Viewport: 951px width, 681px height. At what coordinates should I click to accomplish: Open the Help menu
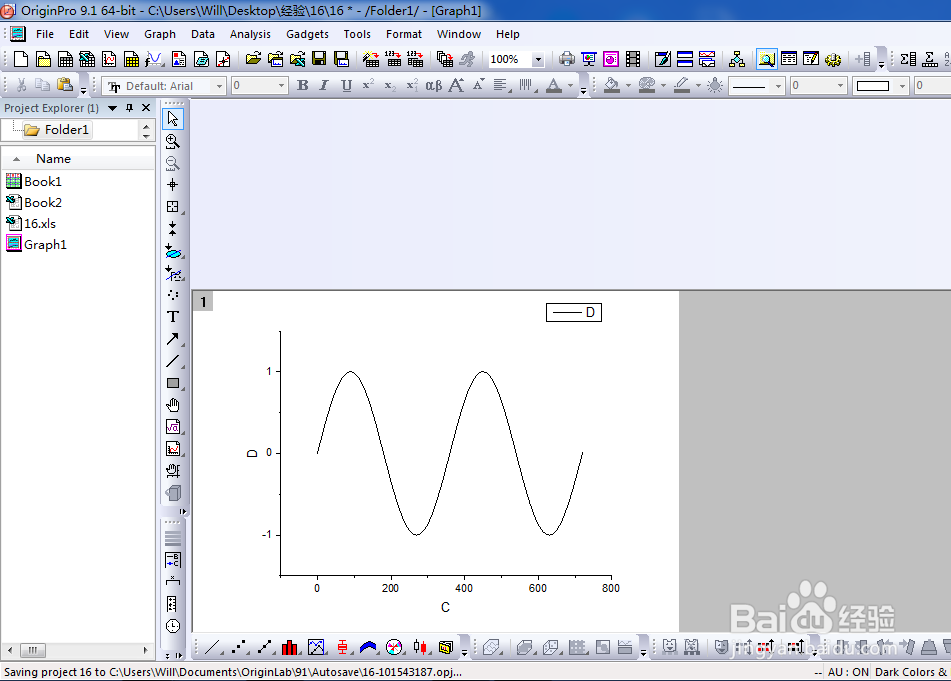pyautogui.click(x=507, y=34)
